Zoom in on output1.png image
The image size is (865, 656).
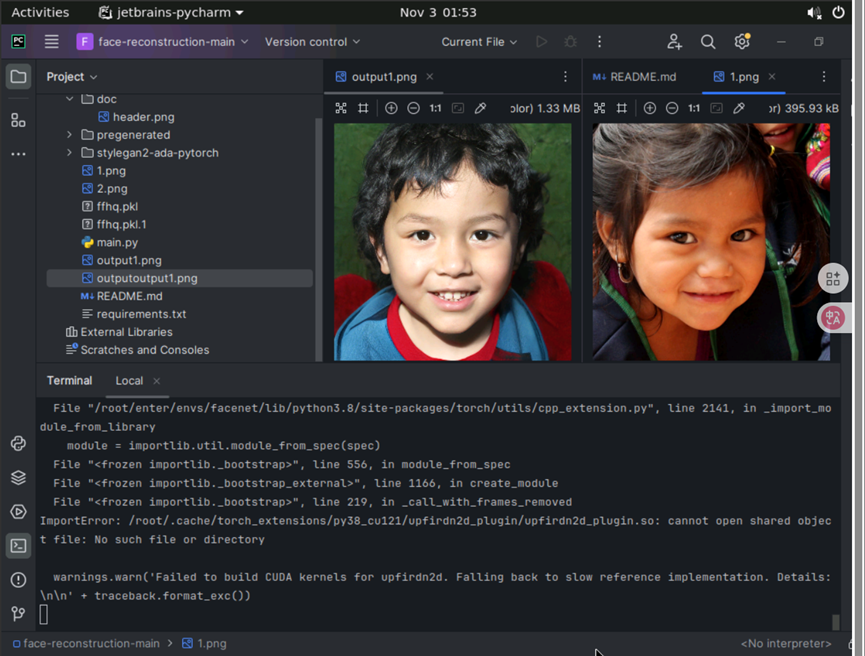(391, 108)
